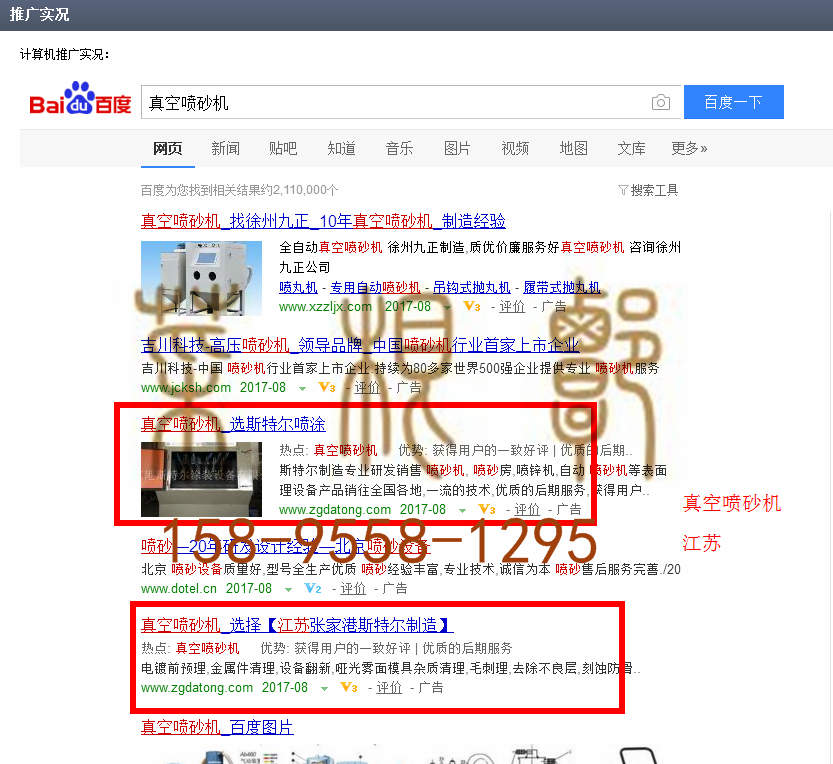Open 徐州九正 真空喷砂机 result title
The image size is (833, 764).
tap(323, 221)
